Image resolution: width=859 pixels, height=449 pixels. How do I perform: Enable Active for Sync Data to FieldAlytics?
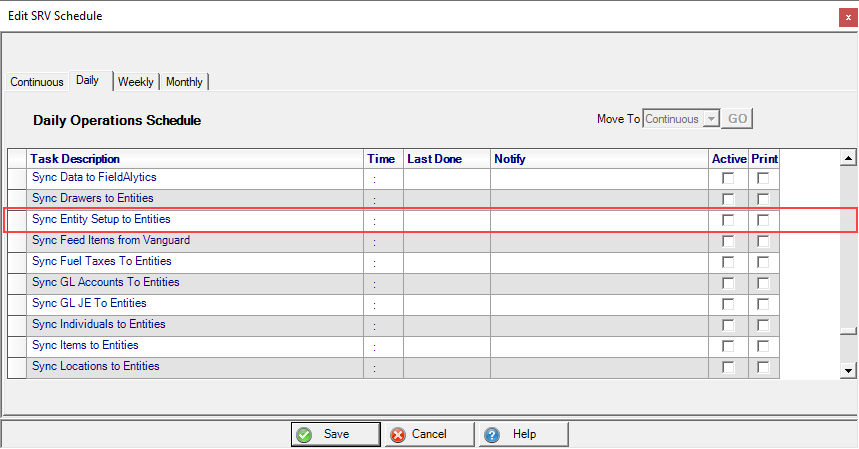[x=728, y=178]
